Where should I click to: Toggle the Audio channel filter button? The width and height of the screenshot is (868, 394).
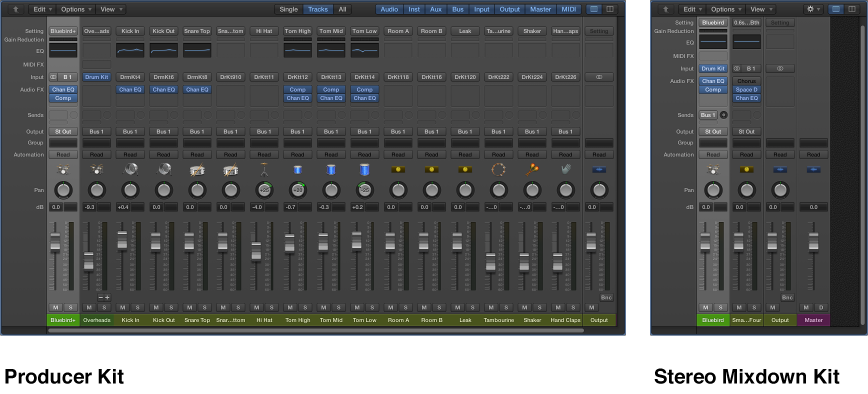pos(389,9)
